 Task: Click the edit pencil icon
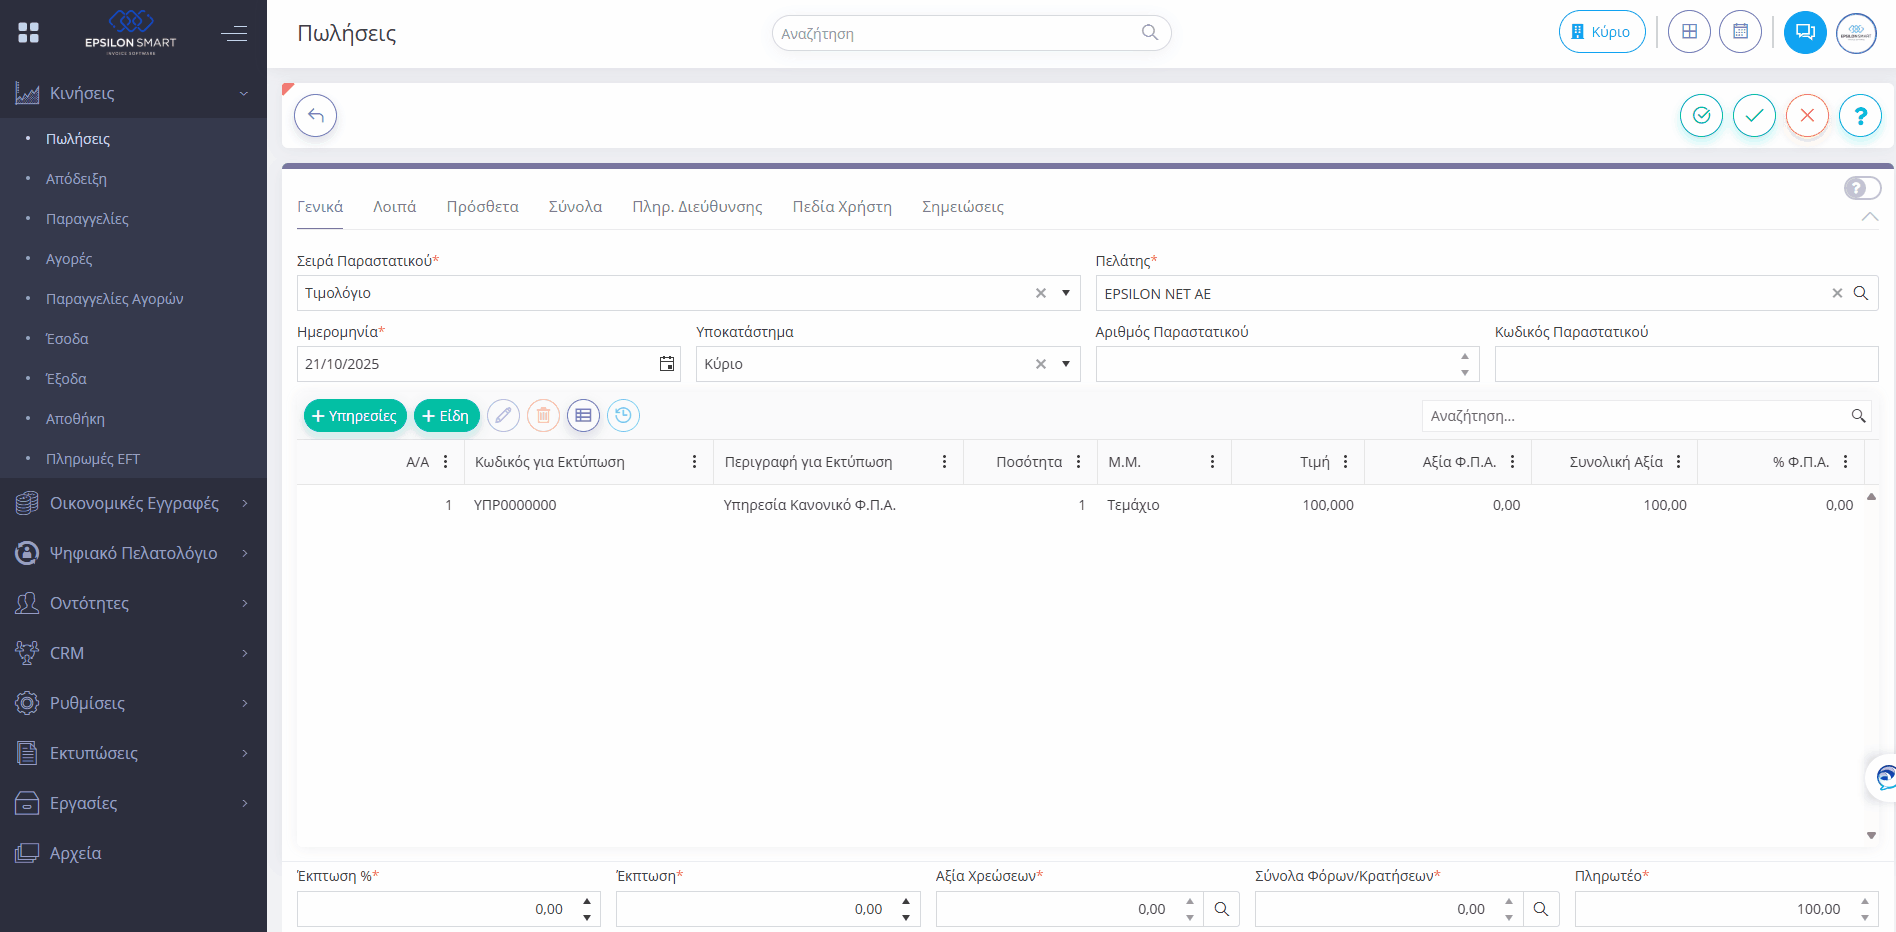pyautogui.click(x=503, y=416)
